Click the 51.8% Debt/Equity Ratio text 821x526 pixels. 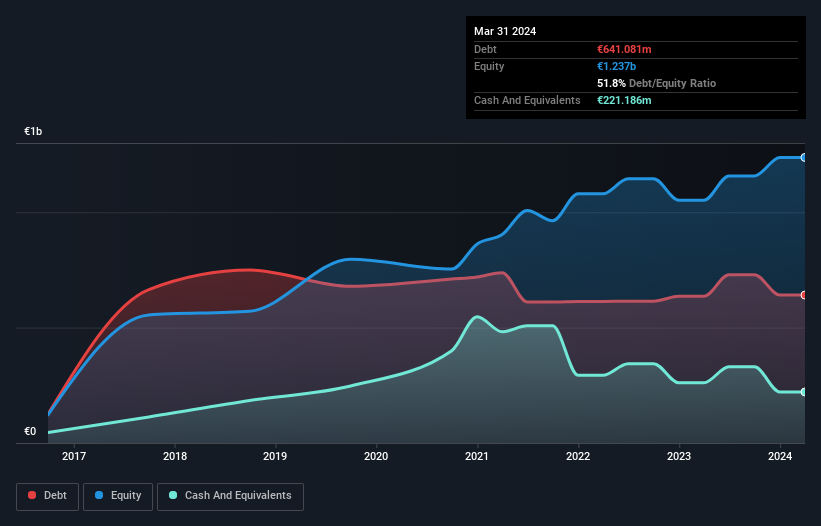point(656,83)
